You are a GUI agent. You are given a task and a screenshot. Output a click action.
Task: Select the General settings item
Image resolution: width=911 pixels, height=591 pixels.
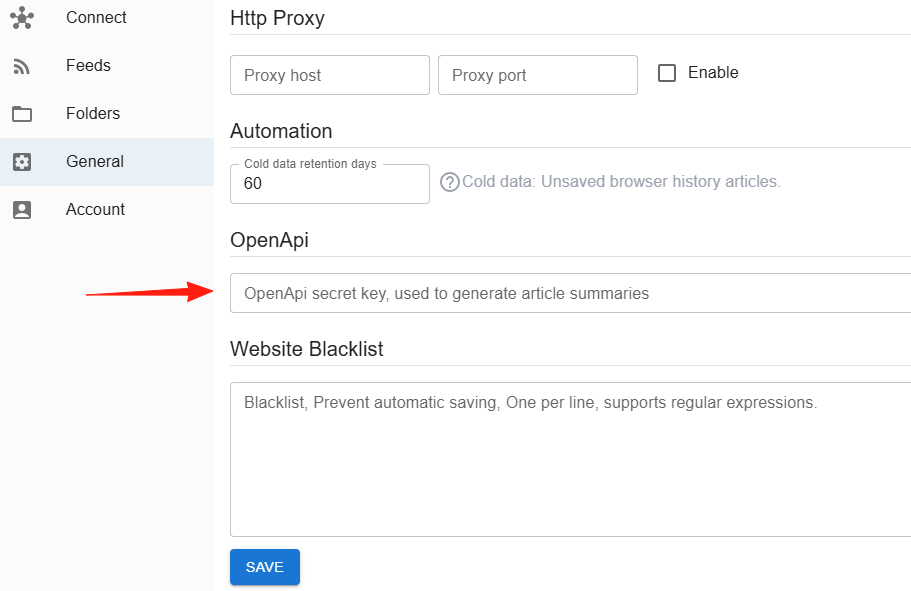(x=107, y=162)
